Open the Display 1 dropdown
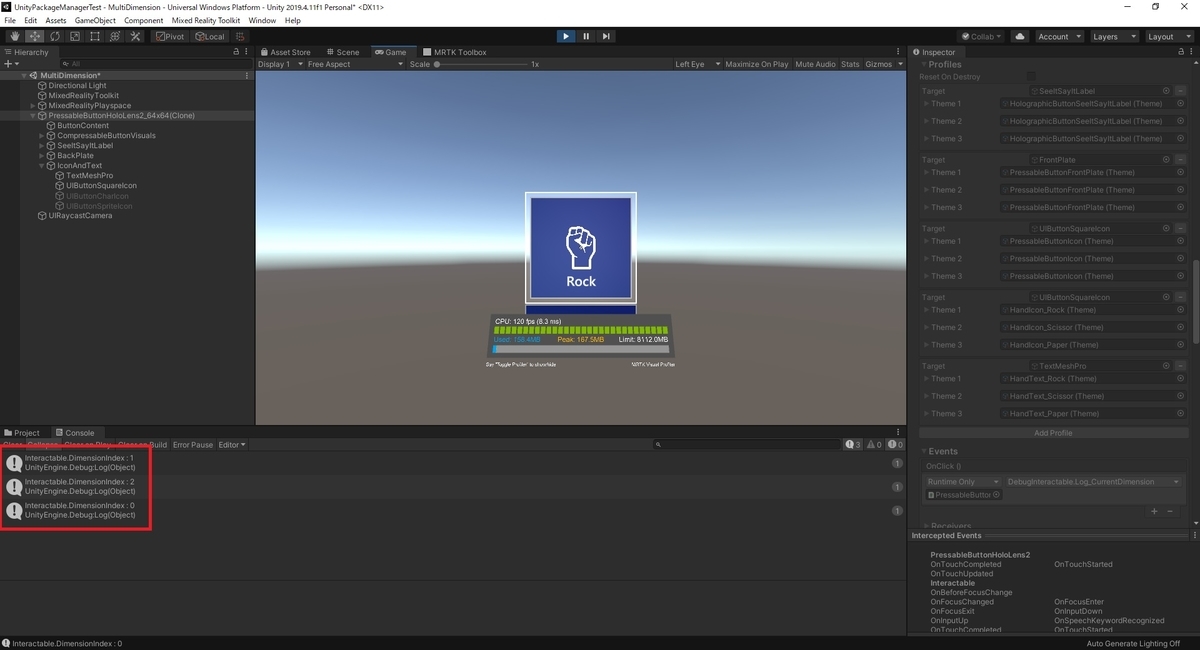 (279, 64)
